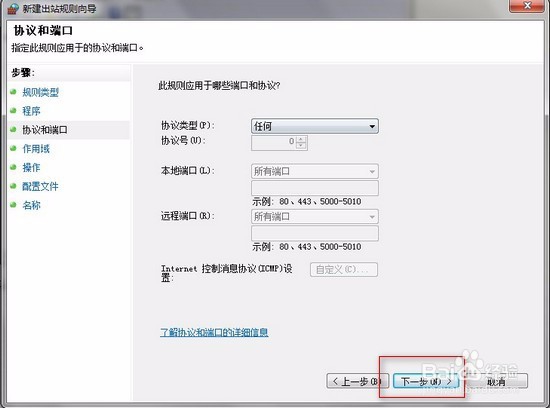Select the 操作 step
The height and width of the screenshot is (408, 550).
point(31,167)
